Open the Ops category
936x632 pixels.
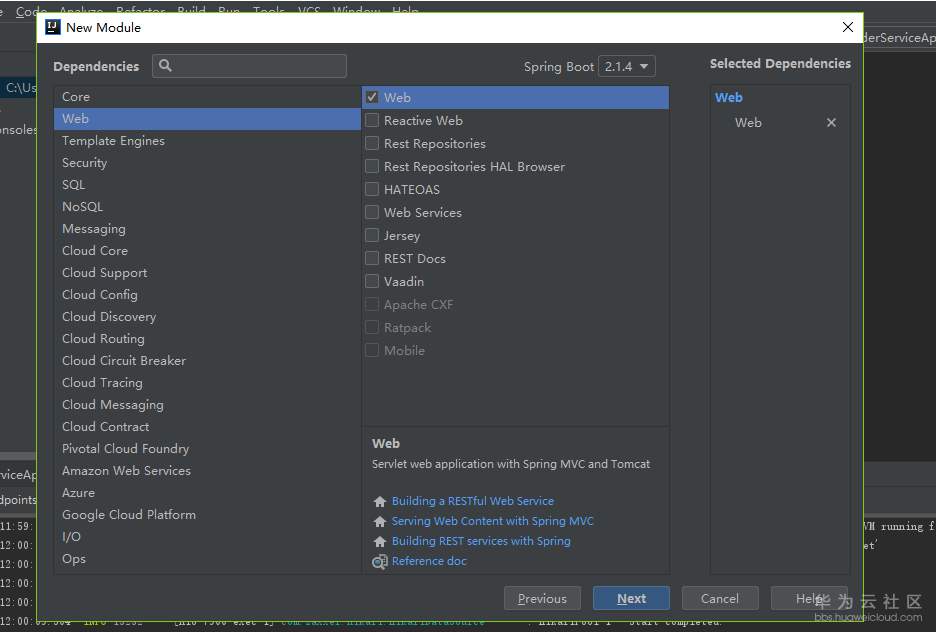pos(207,559)
